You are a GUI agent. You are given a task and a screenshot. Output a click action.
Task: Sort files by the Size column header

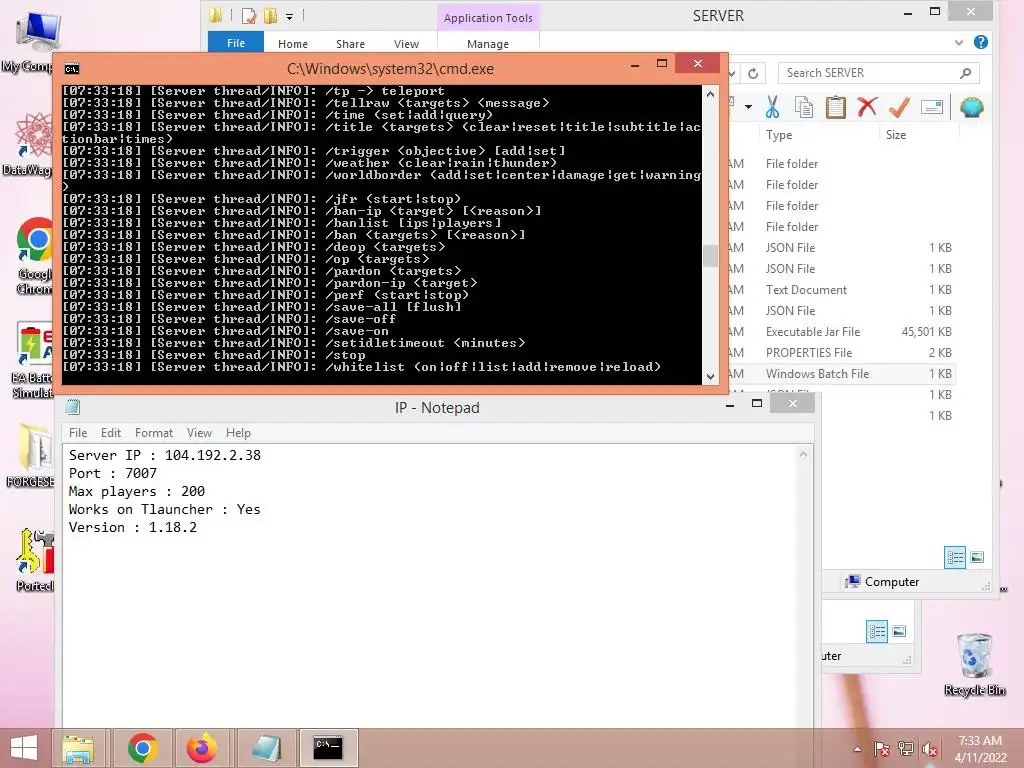(x=896, y=135)
